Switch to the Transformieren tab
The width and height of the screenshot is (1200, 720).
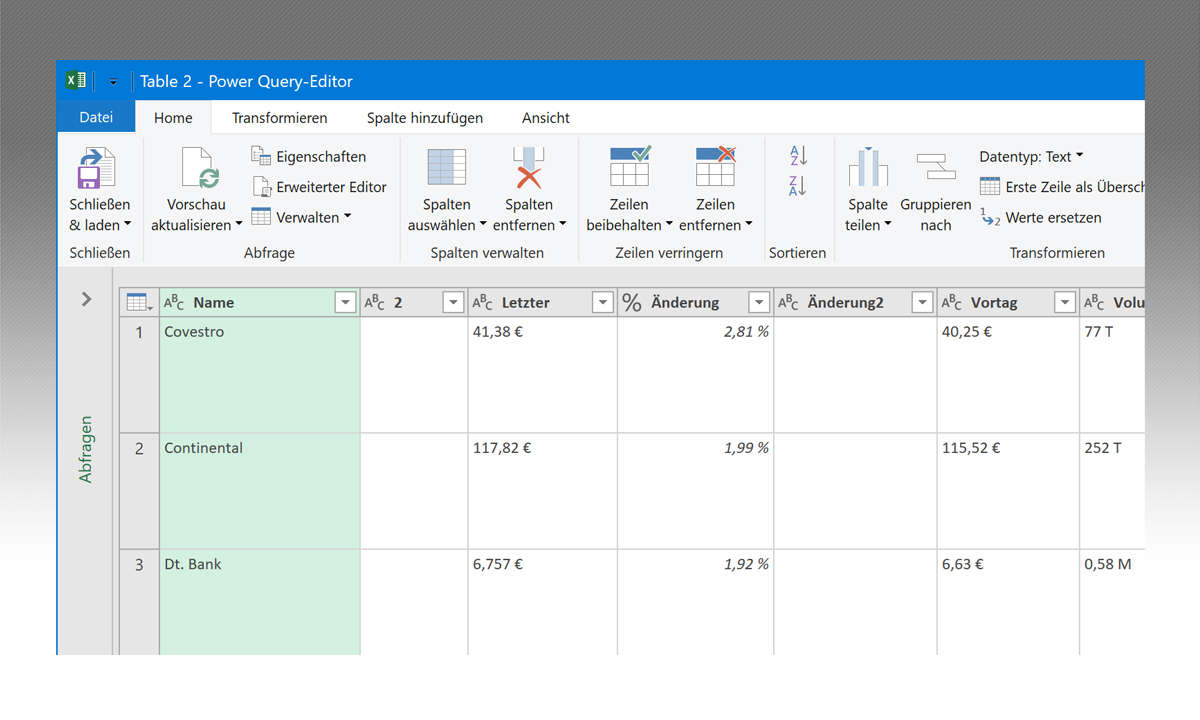tap(280, 117)
